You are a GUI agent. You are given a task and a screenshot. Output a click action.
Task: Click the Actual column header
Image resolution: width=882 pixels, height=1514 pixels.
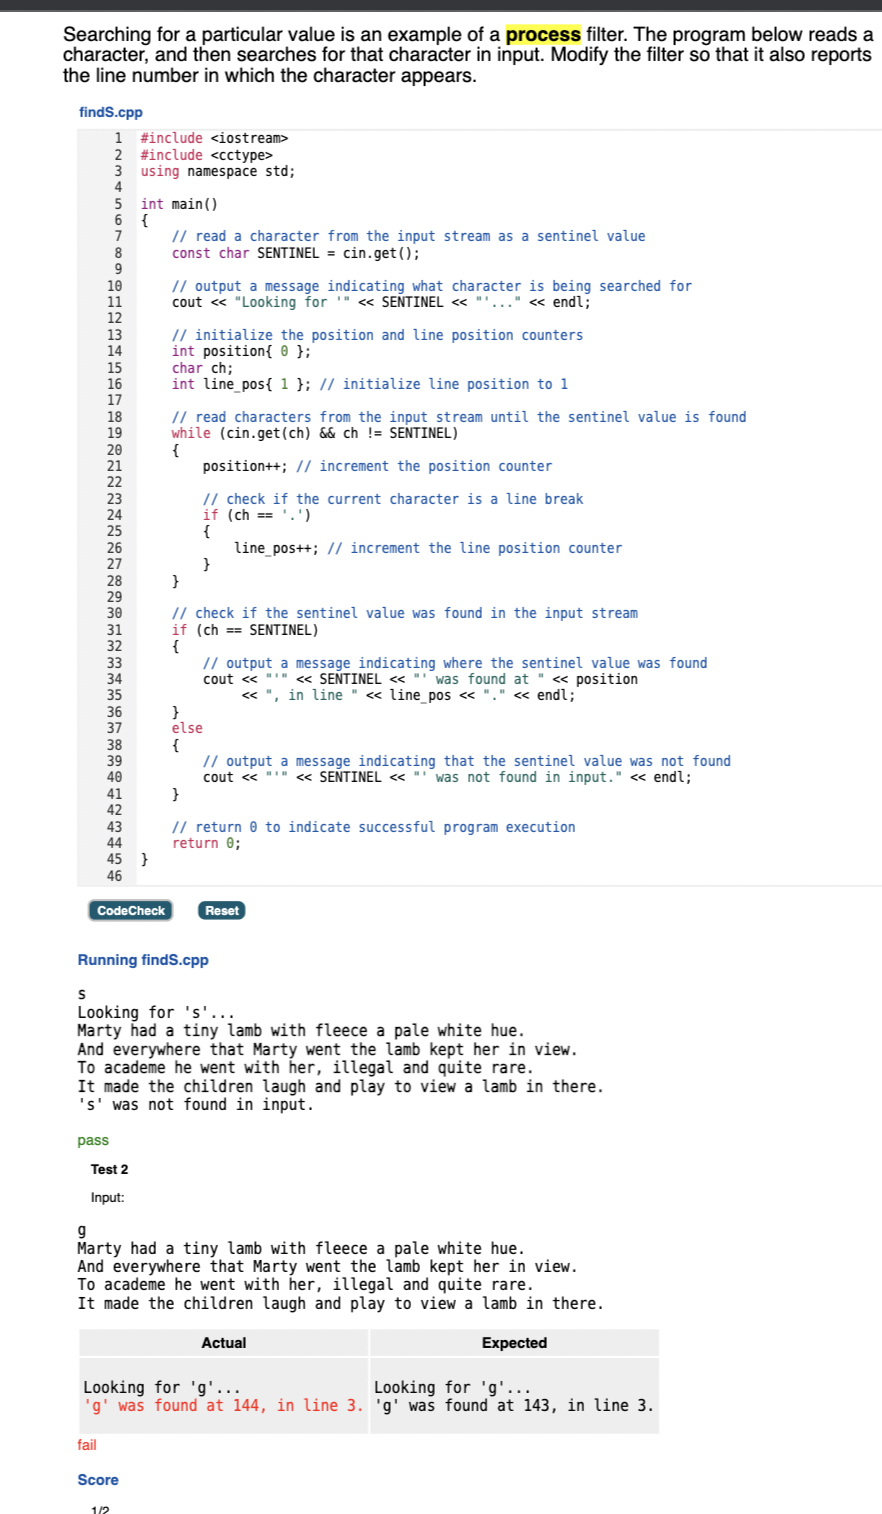point(222,1342)
